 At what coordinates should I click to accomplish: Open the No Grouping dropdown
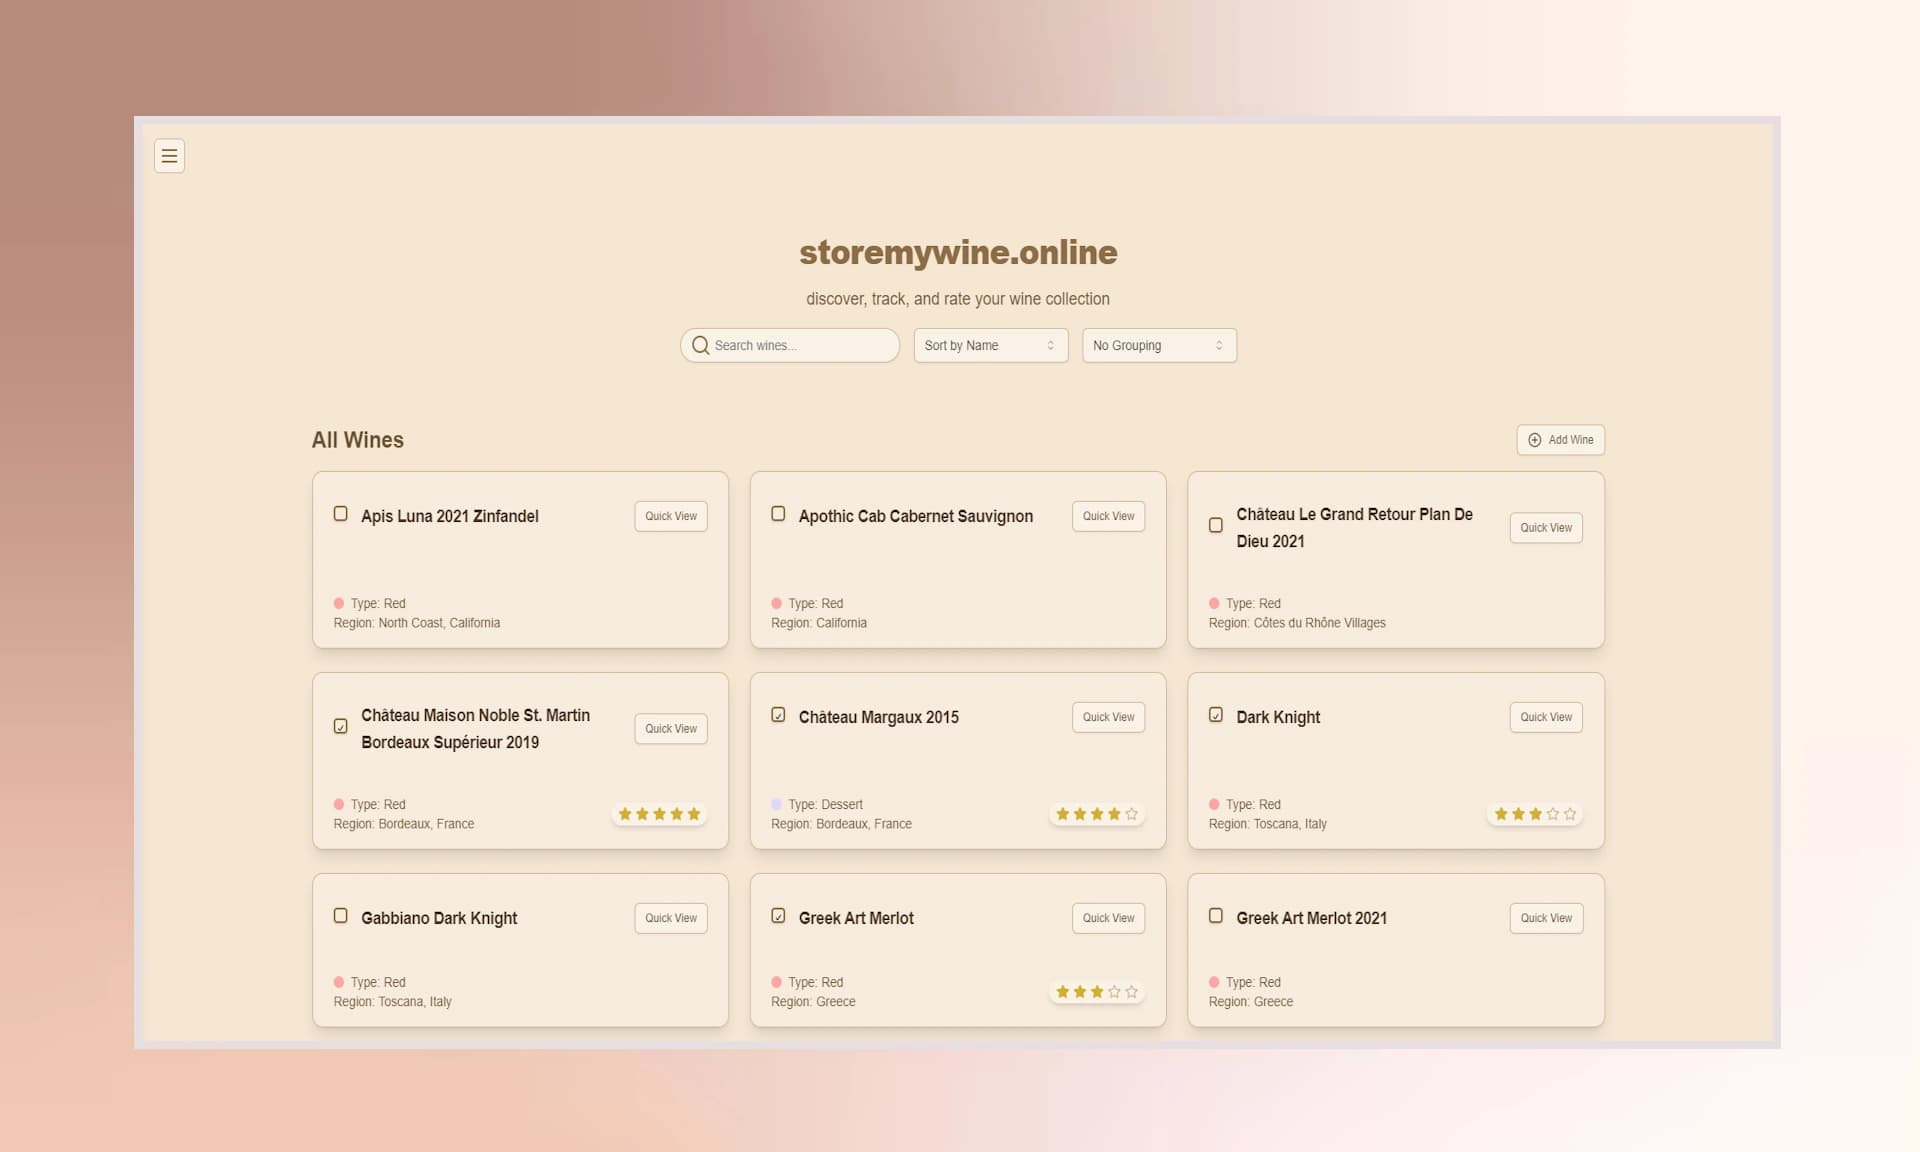[1159, 345]
